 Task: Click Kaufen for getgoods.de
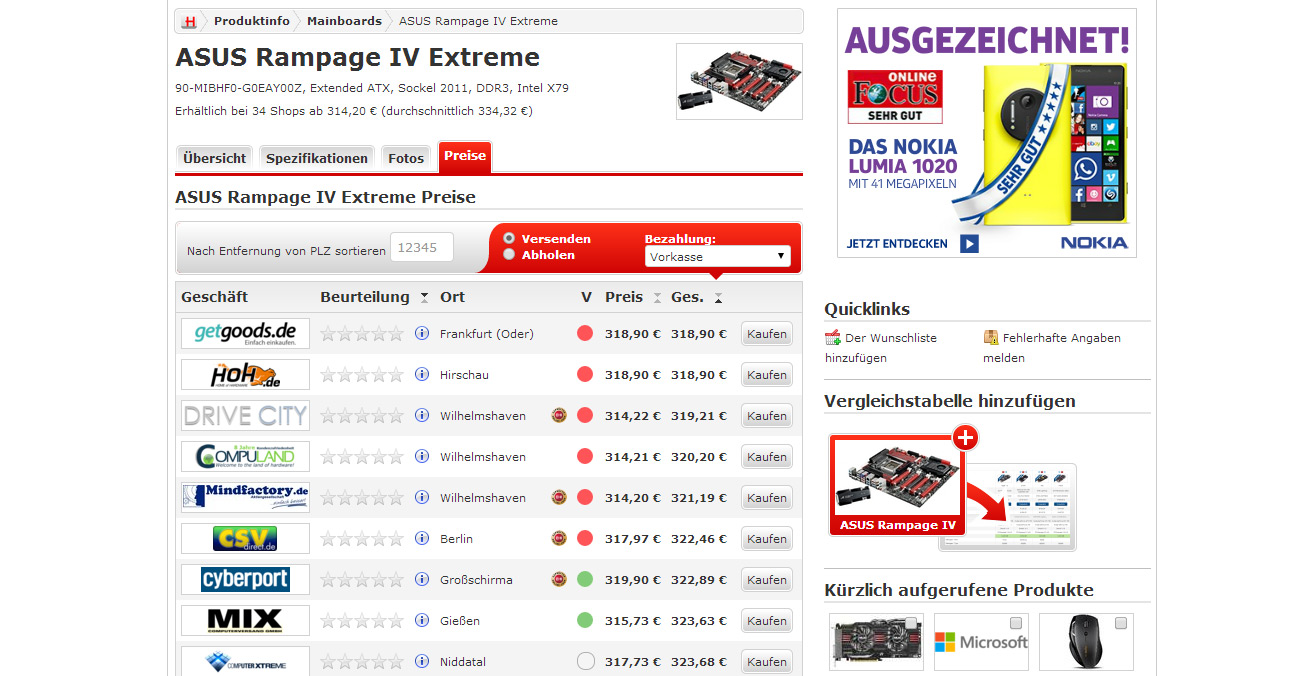pos(767,334)
